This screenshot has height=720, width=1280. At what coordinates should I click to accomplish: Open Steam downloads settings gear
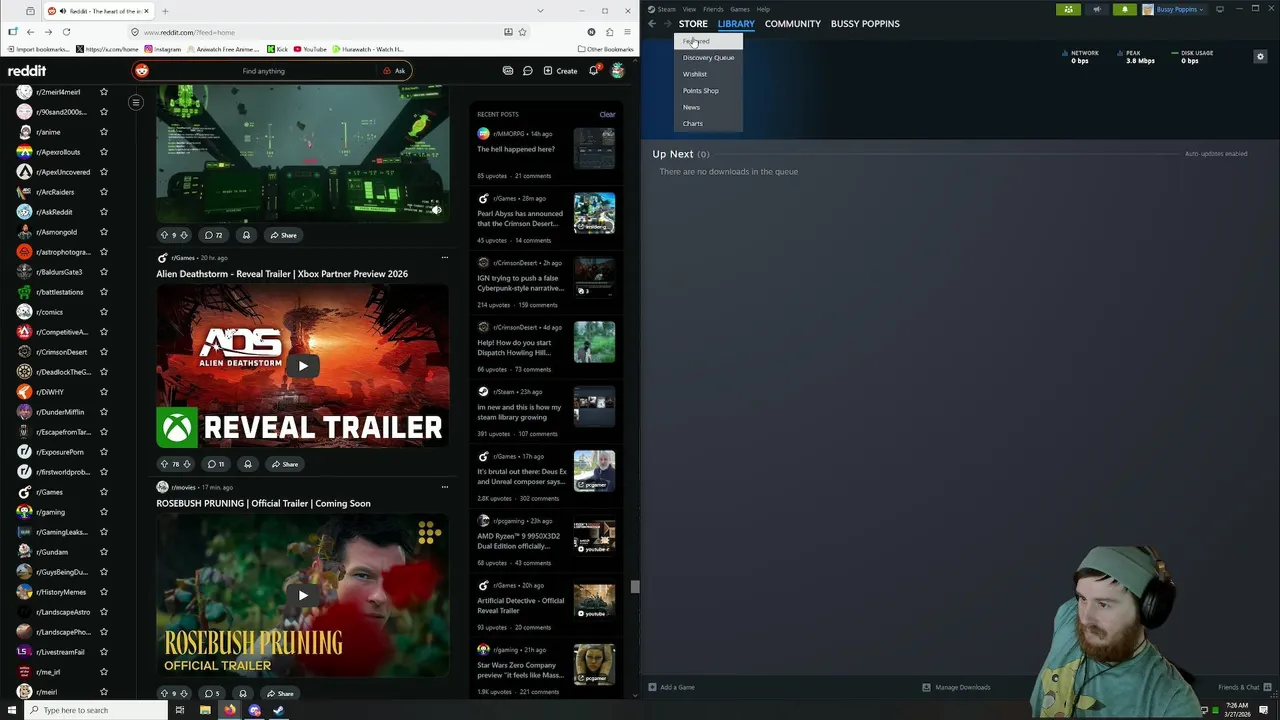pyautogui.click(x=1260, y=57)
